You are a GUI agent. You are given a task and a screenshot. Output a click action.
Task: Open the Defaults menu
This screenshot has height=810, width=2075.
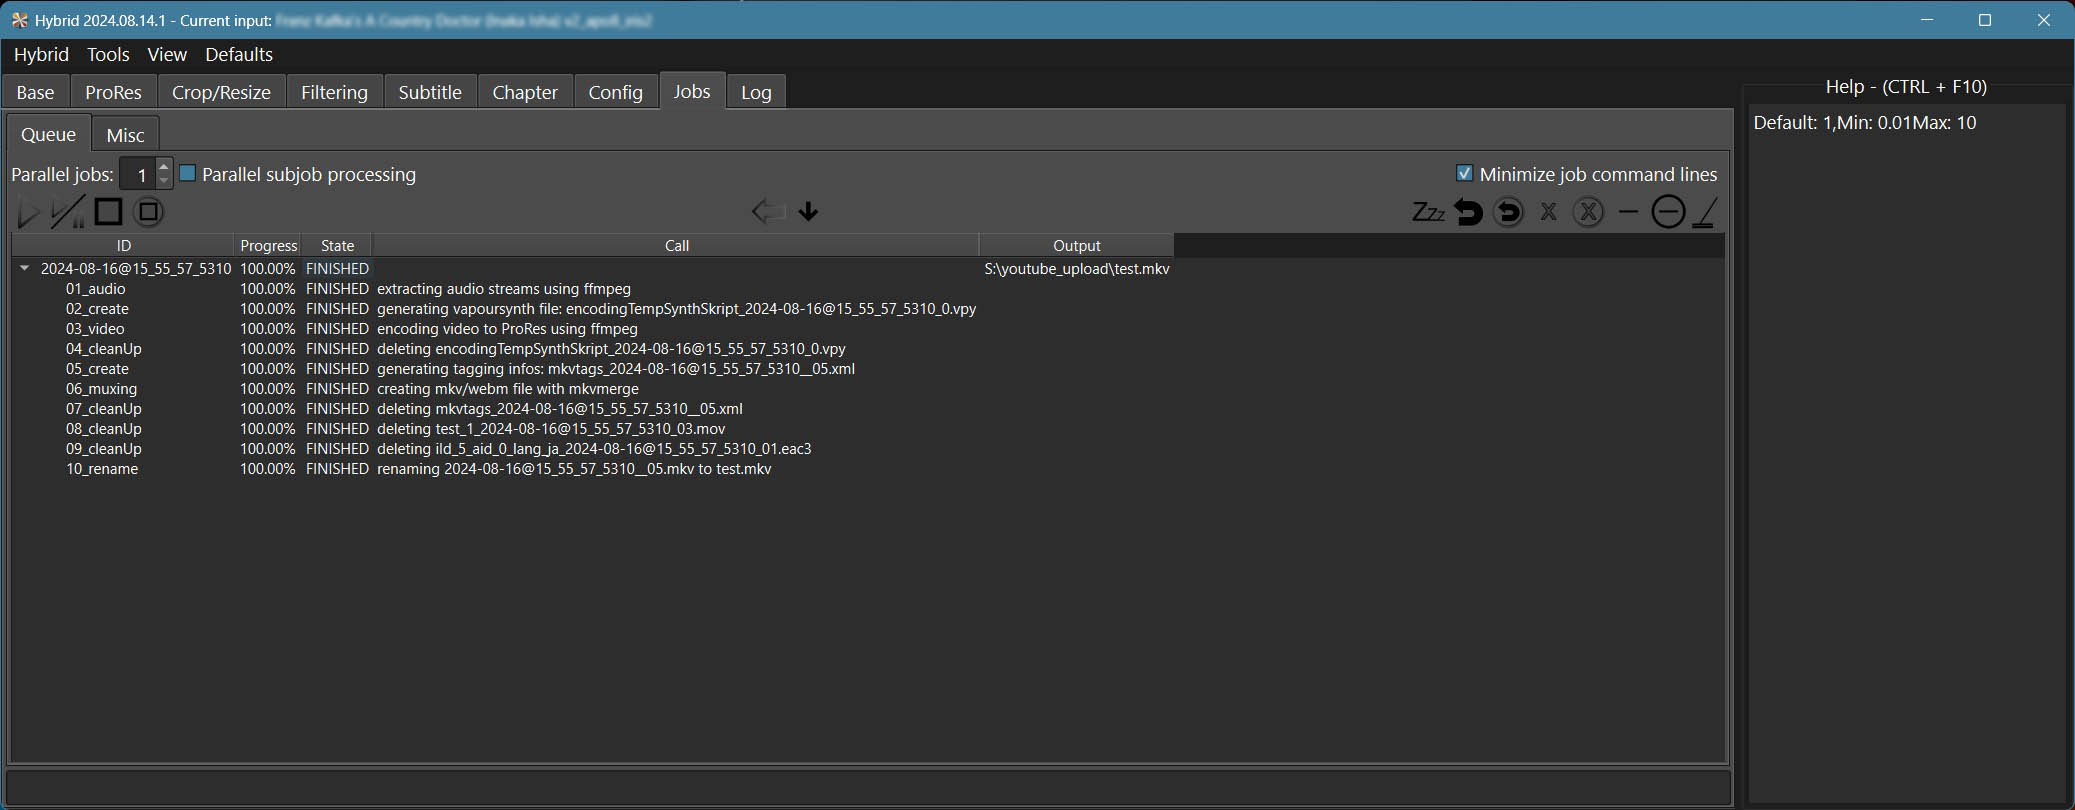239,54
